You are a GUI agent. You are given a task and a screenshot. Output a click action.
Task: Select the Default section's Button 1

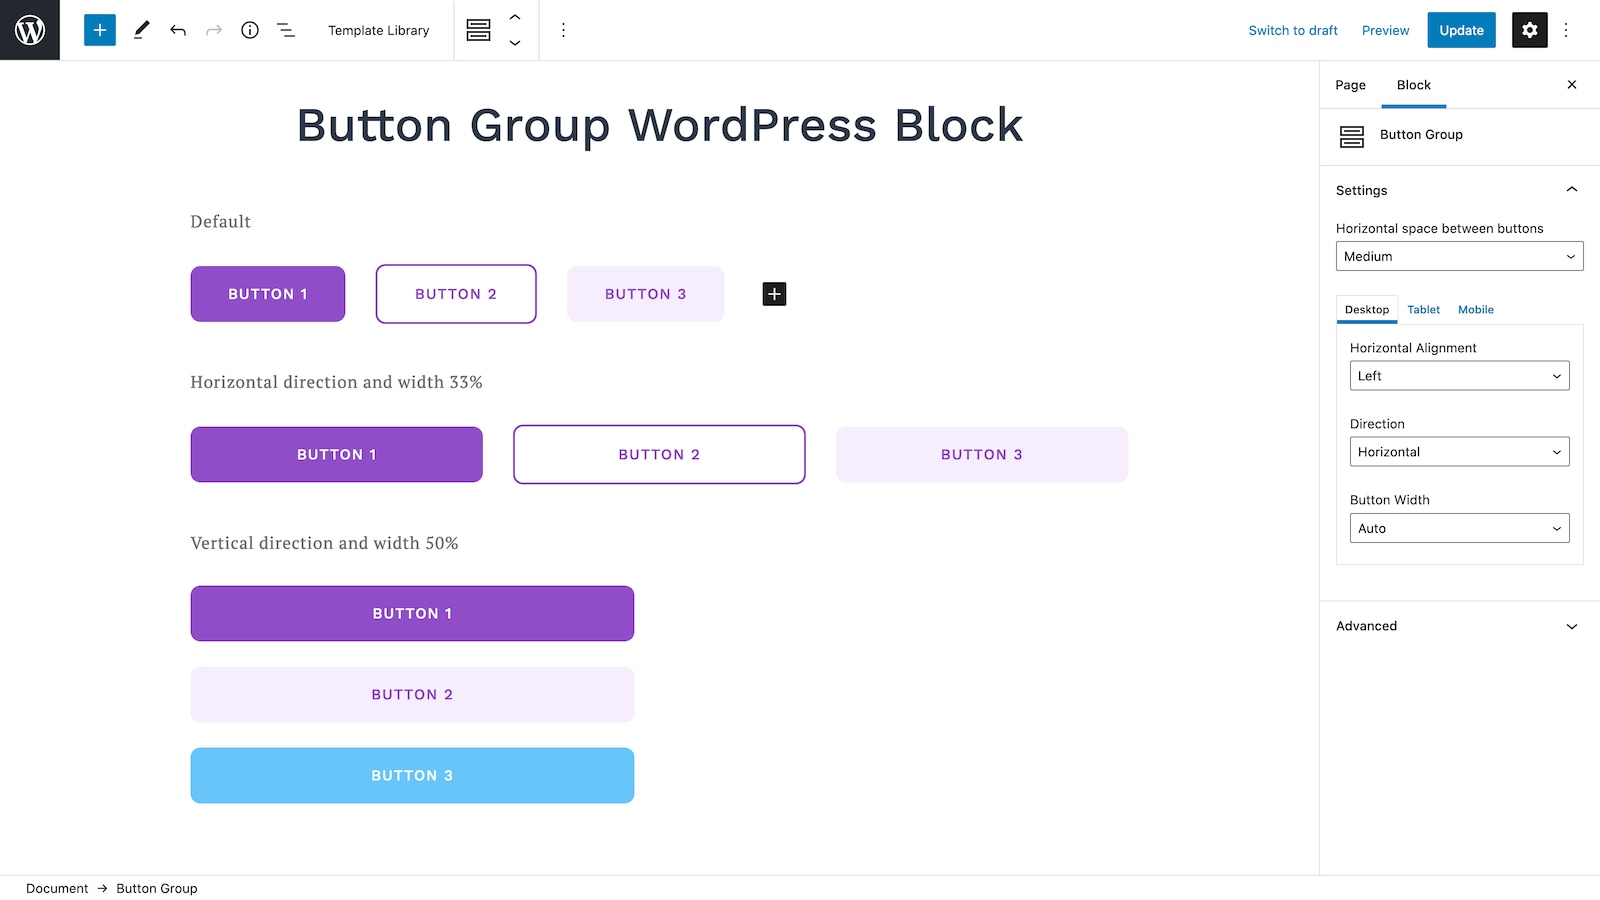point(268,294)
